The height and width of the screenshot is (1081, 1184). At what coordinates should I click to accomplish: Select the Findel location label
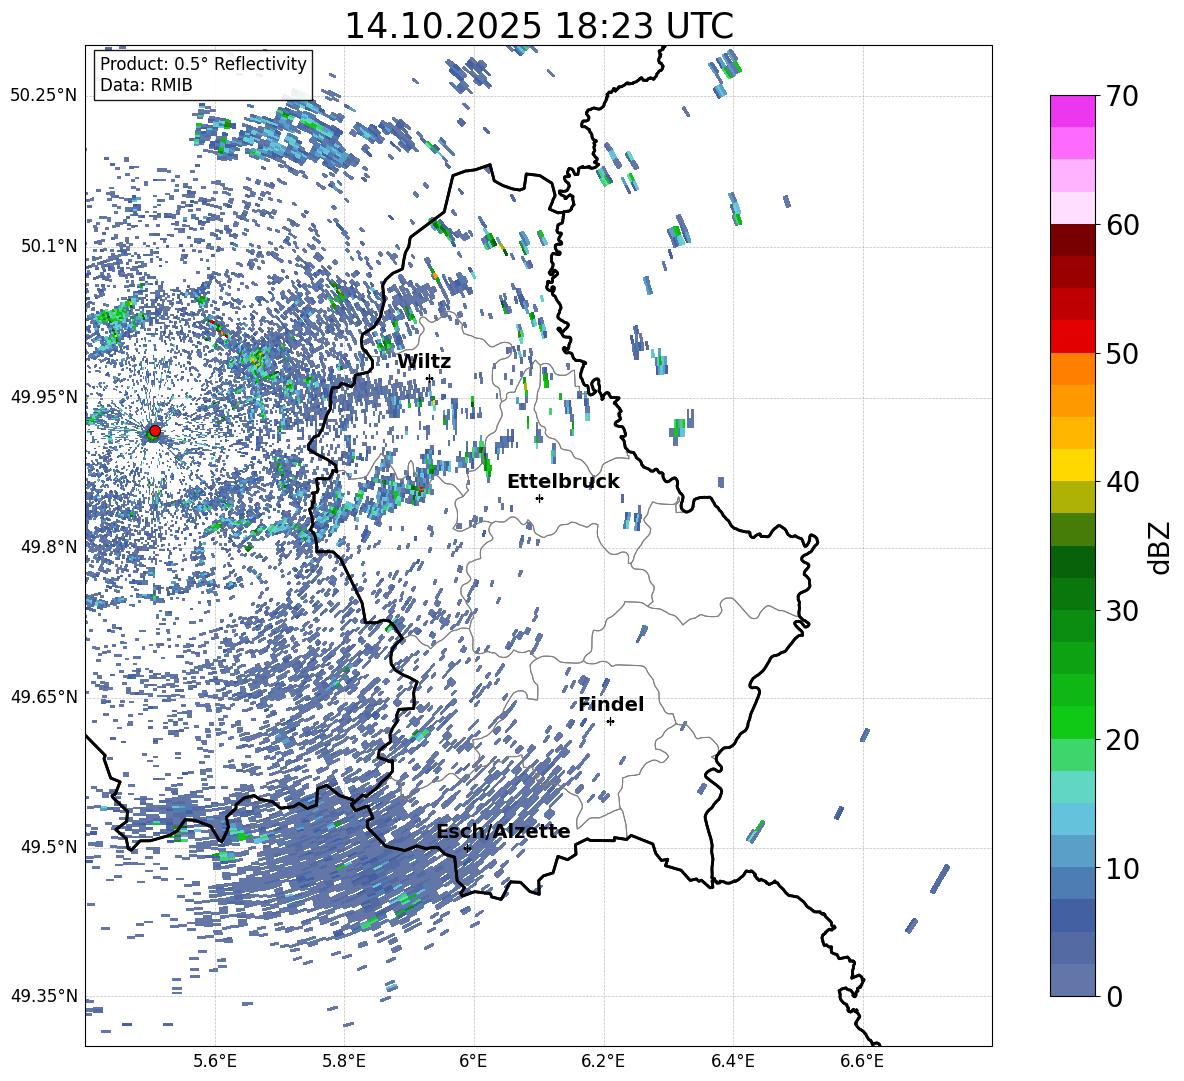pos(611,704)
